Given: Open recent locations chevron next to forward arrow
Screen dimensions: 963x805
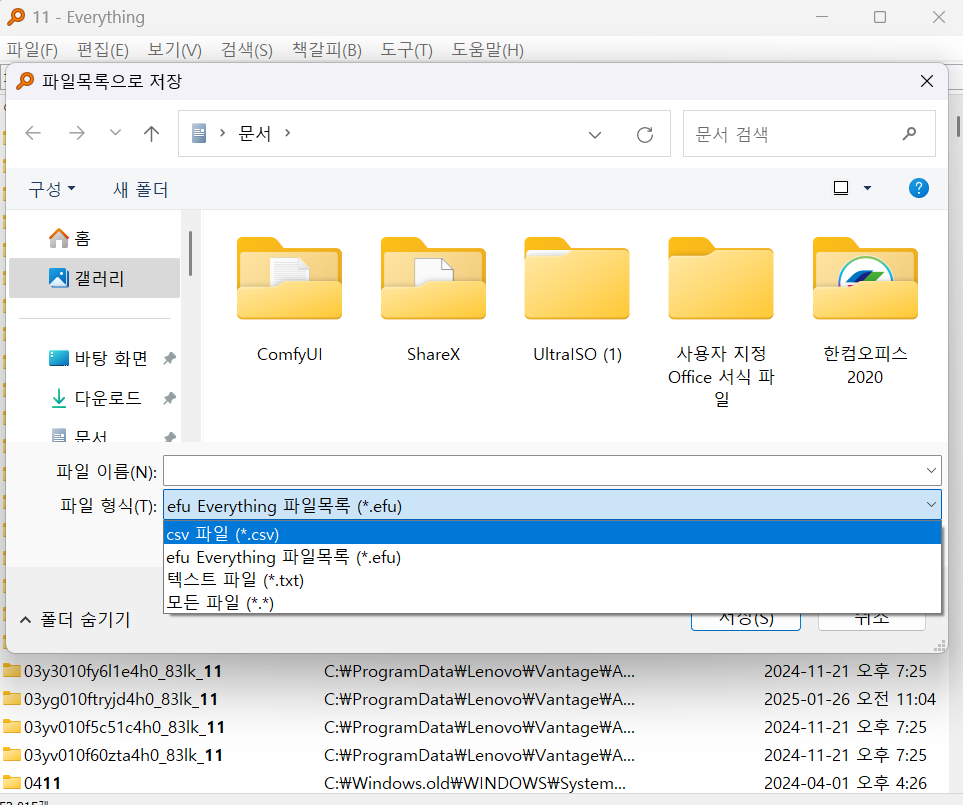Looking at the screenshot, I should click(x=115, y=133).
